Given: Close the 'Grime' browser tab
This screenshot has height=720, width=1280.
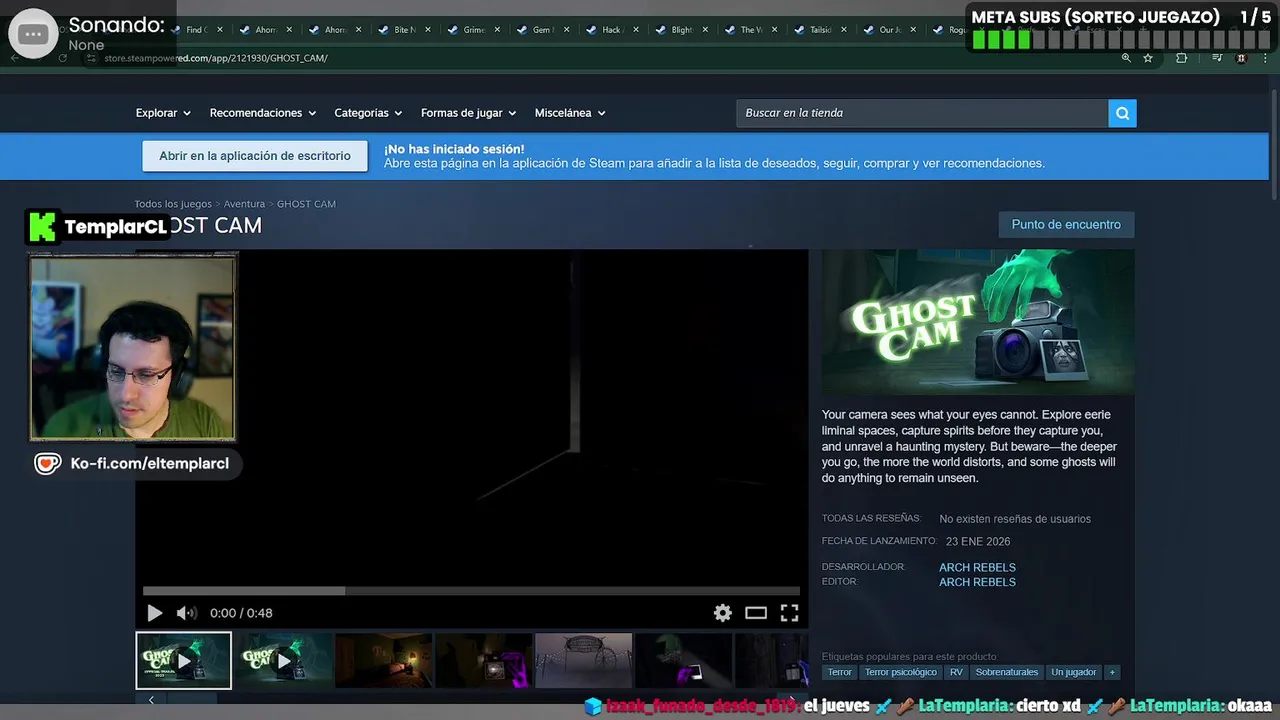Looking at the screenshot, I should tap(497, 30).
